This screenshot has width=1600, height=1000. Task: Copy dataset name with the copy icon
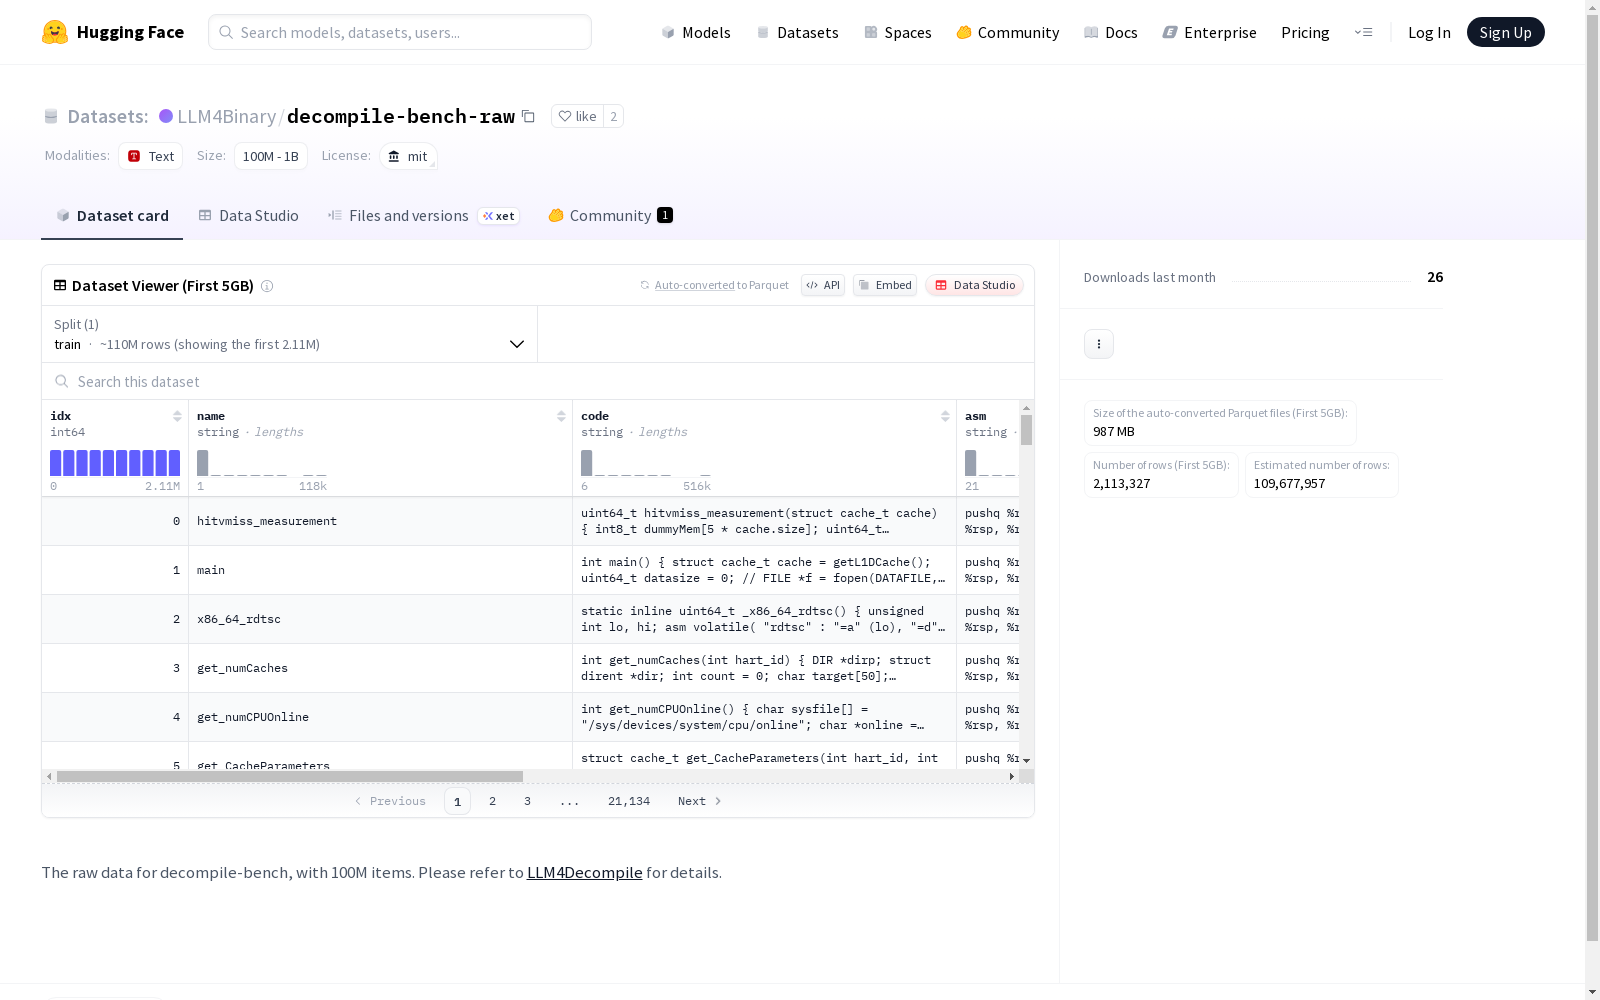[528, 116]
